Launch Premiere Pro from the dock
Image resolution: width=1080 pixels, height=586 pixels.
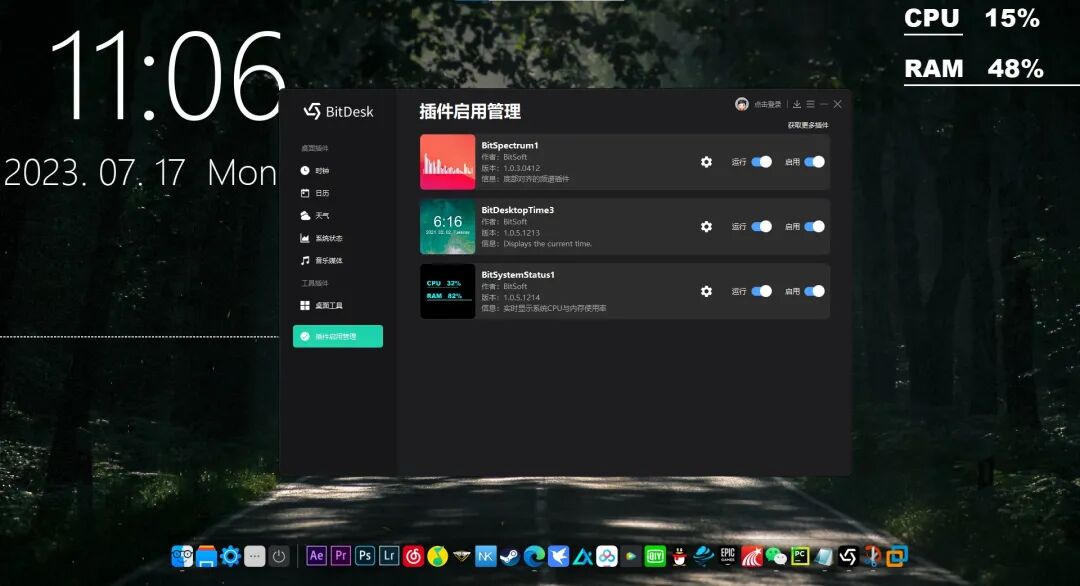tap(340, 556)
